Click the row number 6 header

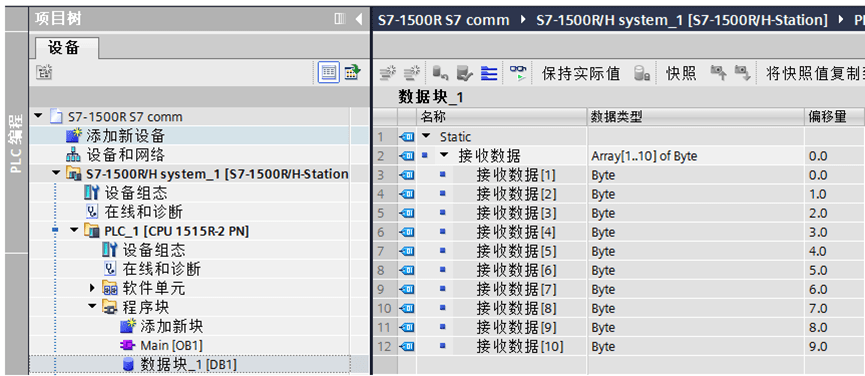pos(381,233)
